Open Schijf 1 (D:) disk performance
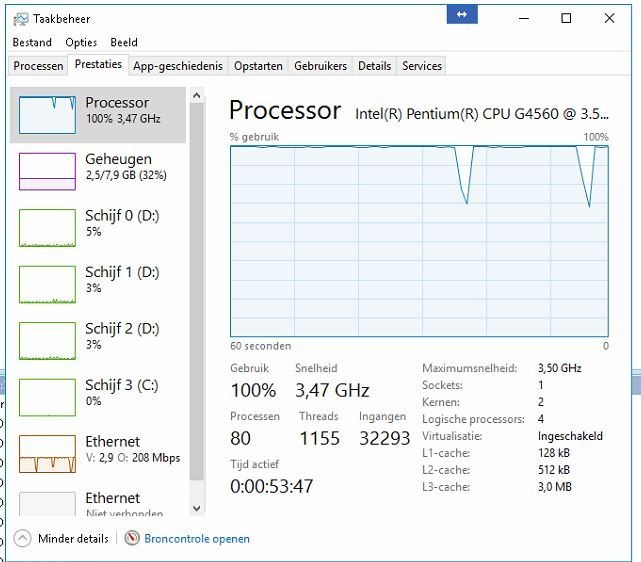 [47, 284]
